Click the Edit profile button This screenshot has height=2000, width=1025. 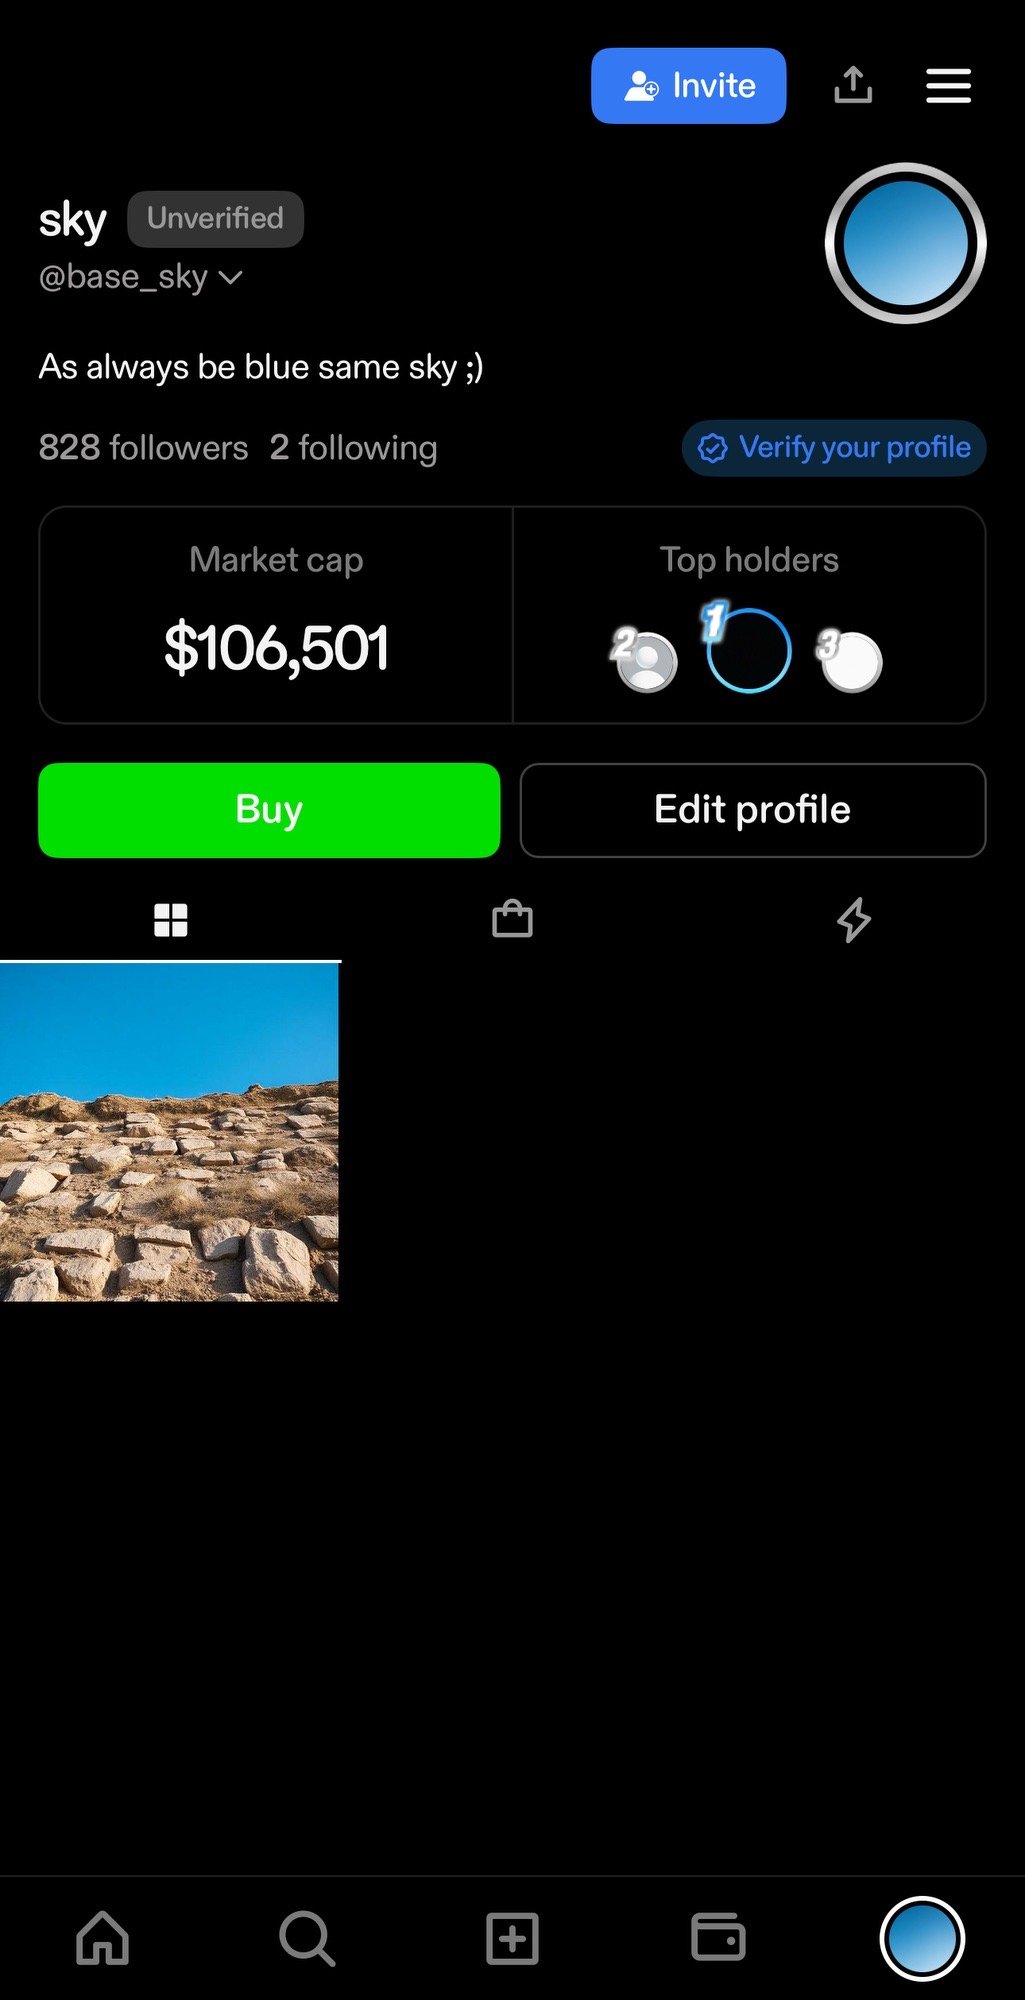click(x=753, y=810)
